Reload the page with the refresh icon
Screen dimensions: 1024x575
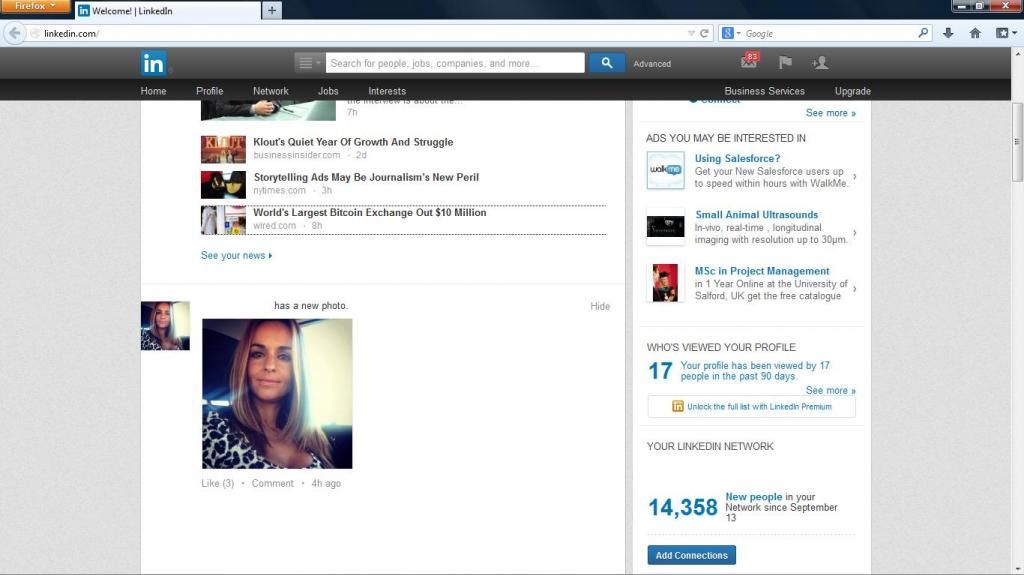704,33
